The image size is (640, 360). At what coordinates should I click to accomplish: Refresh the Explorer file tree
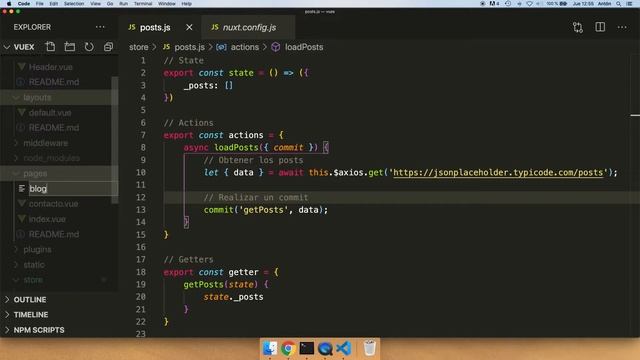click(x=89, y=47)
